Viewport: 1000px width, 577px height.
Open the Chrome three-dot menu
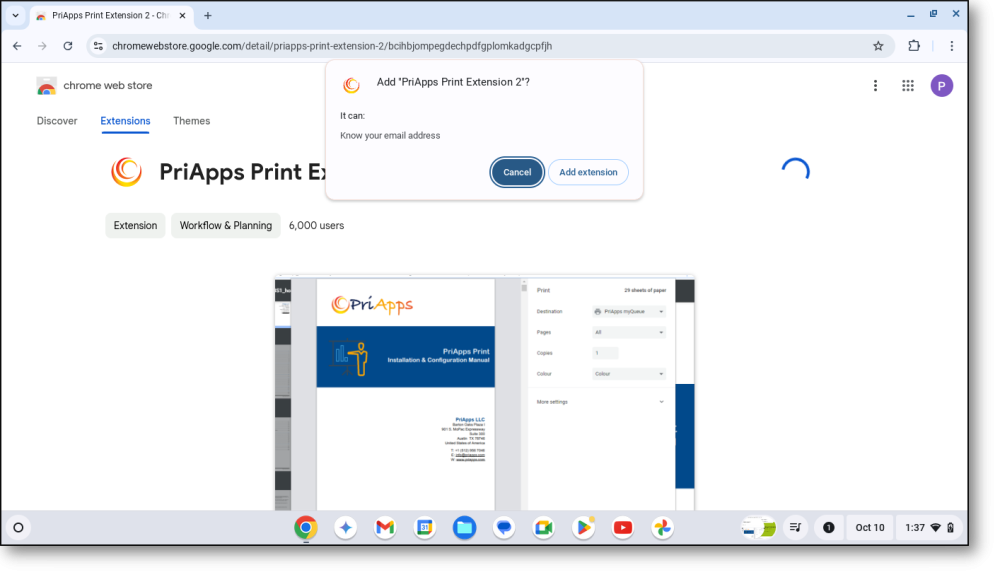click(952, 46)
